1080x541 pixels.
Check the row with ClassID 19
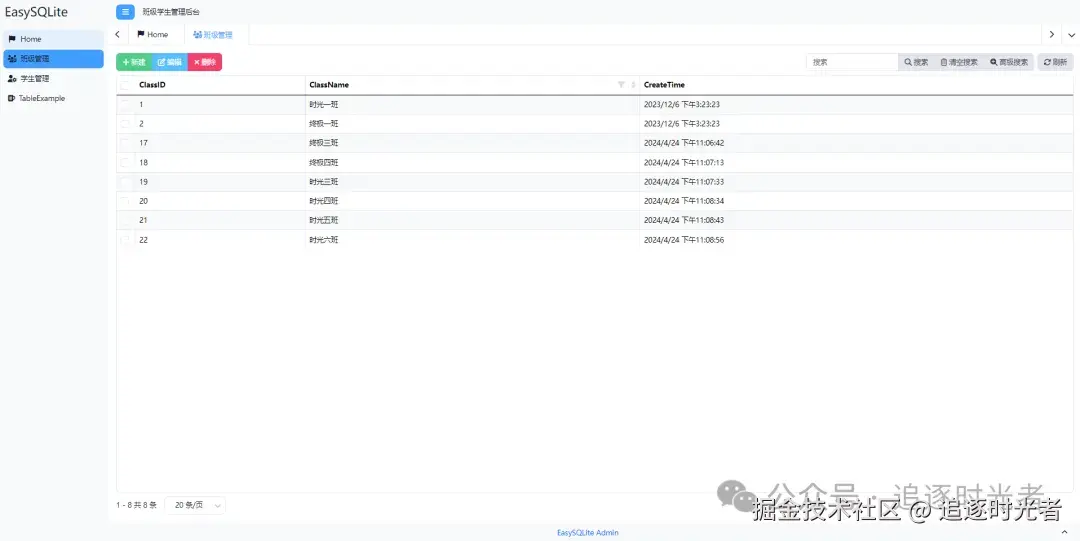125,182
